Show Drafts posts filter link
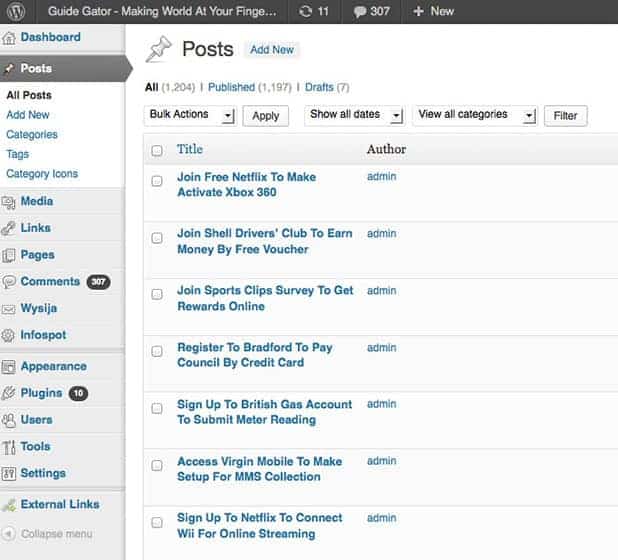The height and width of the screenshot is (560, 618). coord(319,87)
